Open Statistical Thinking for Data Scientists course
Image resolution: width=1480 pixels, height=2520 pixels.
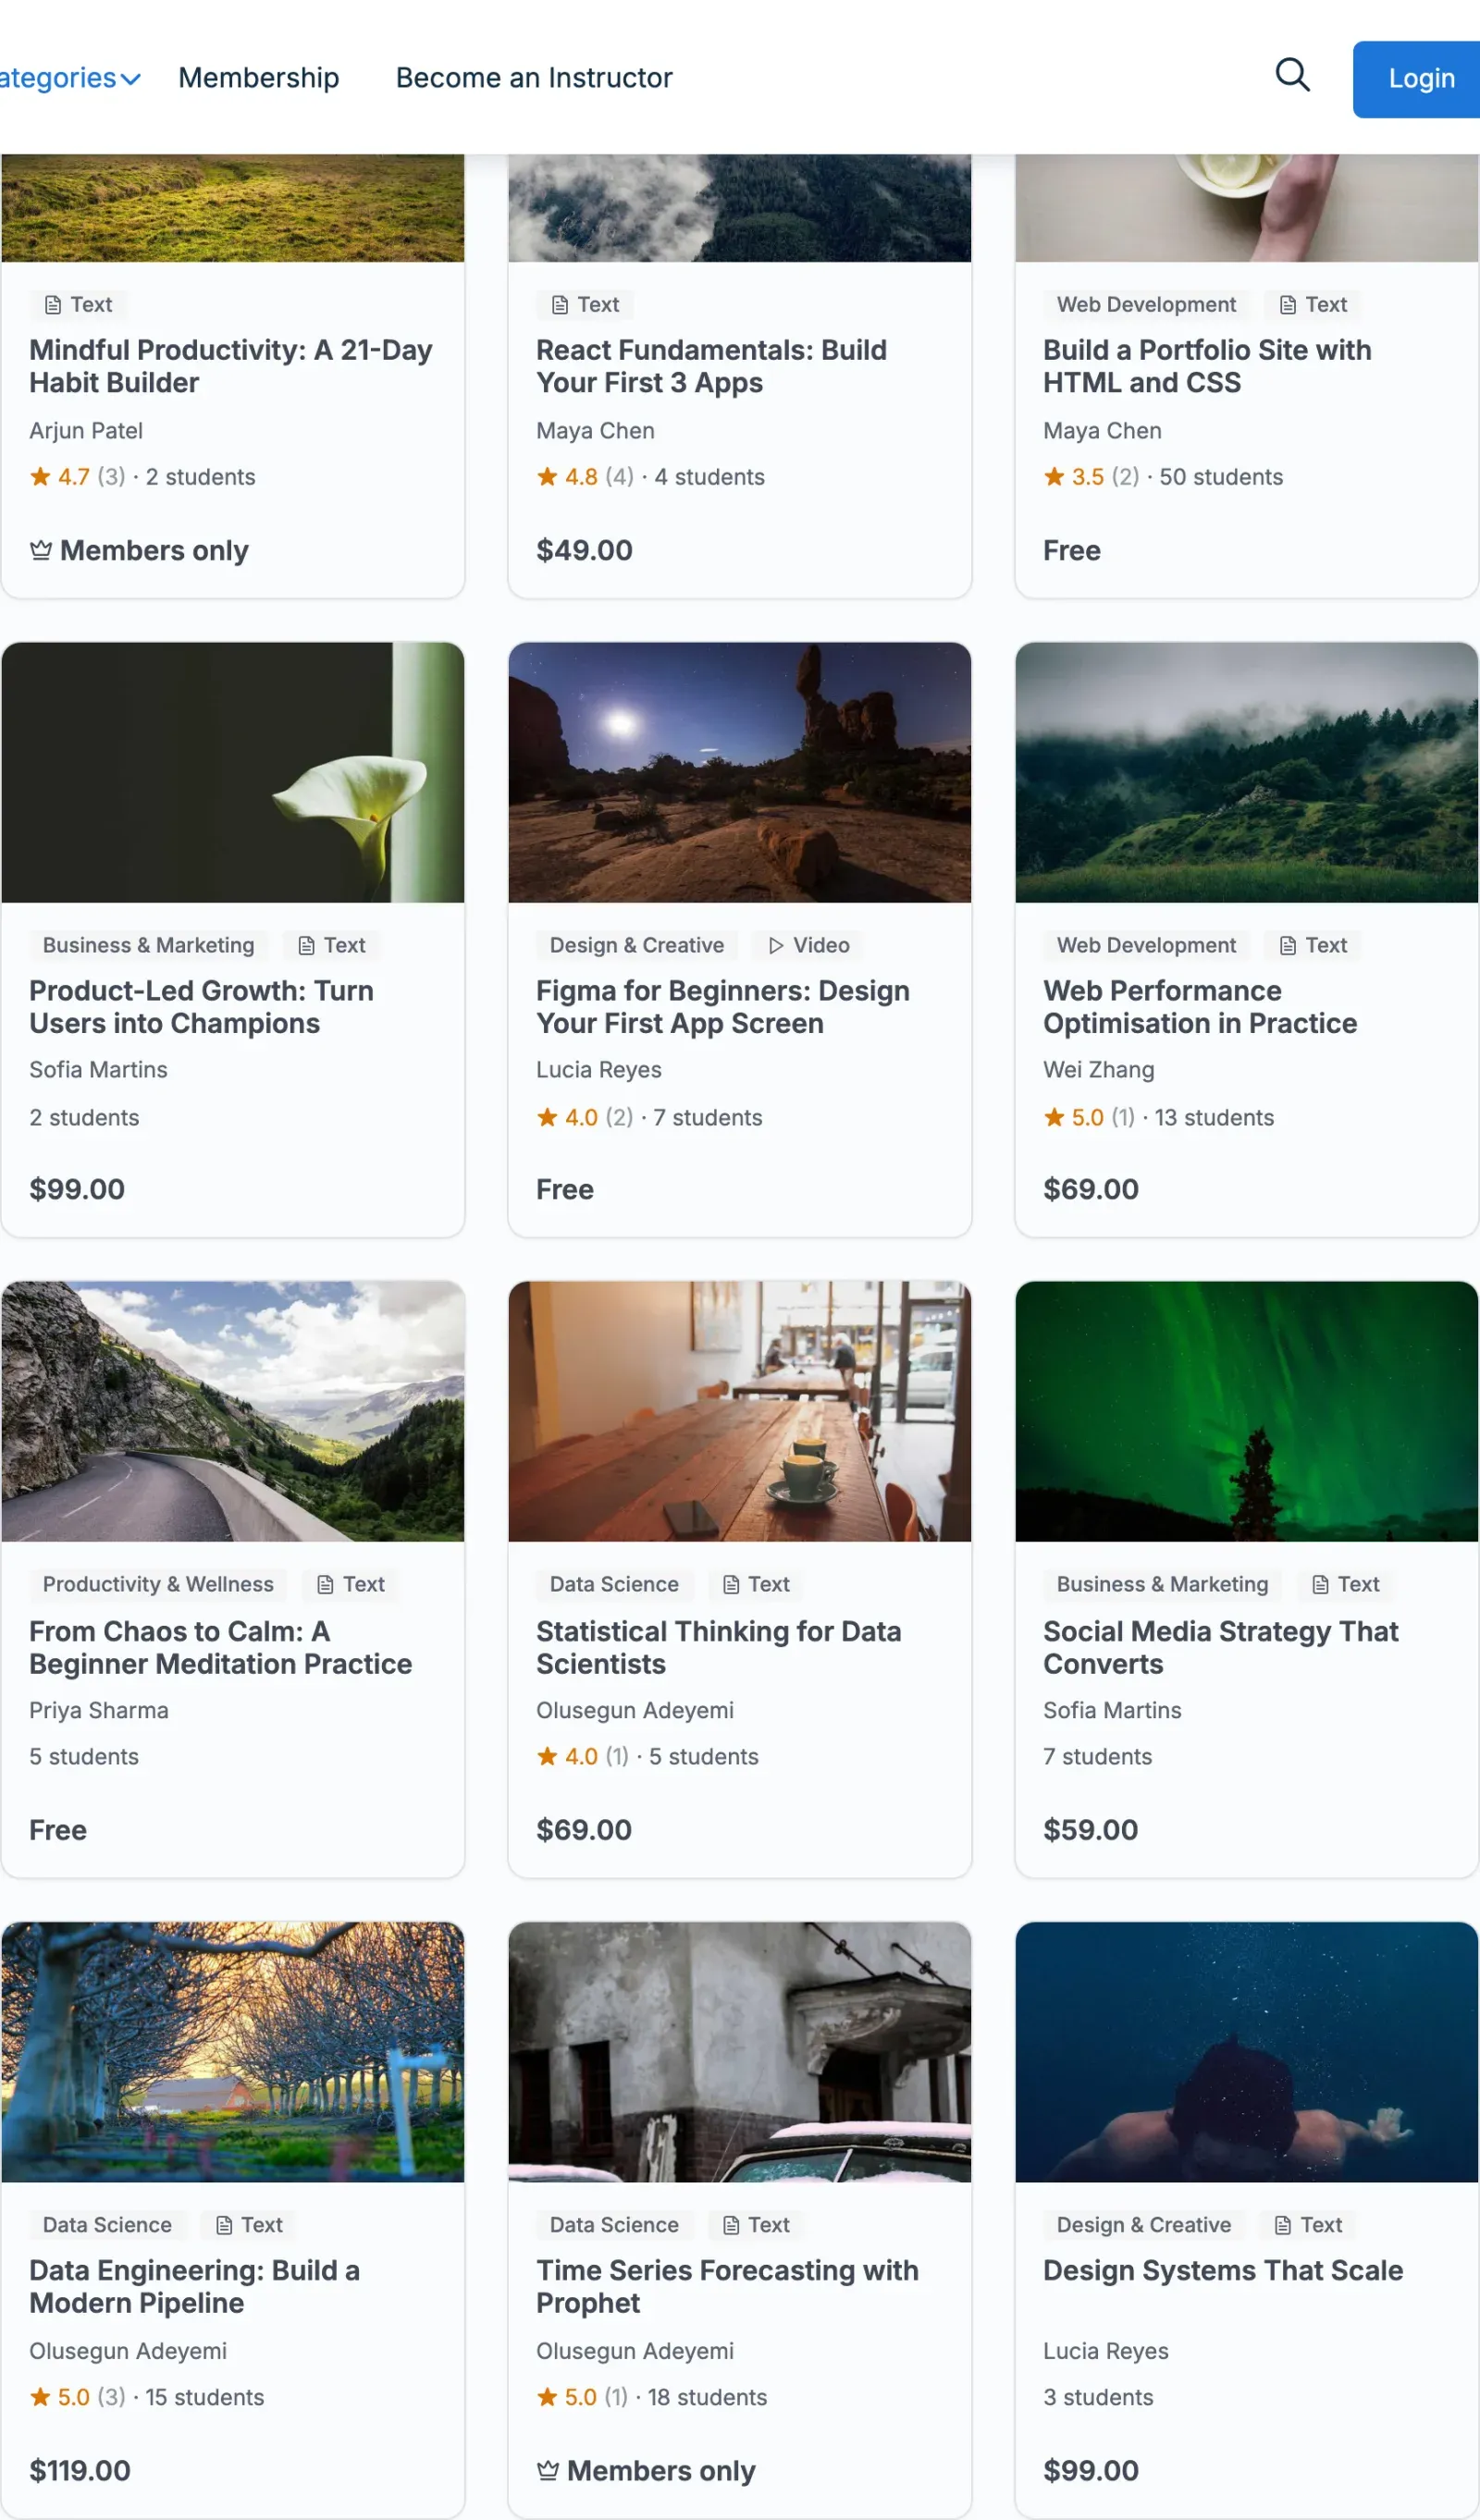click(718, 1647)
